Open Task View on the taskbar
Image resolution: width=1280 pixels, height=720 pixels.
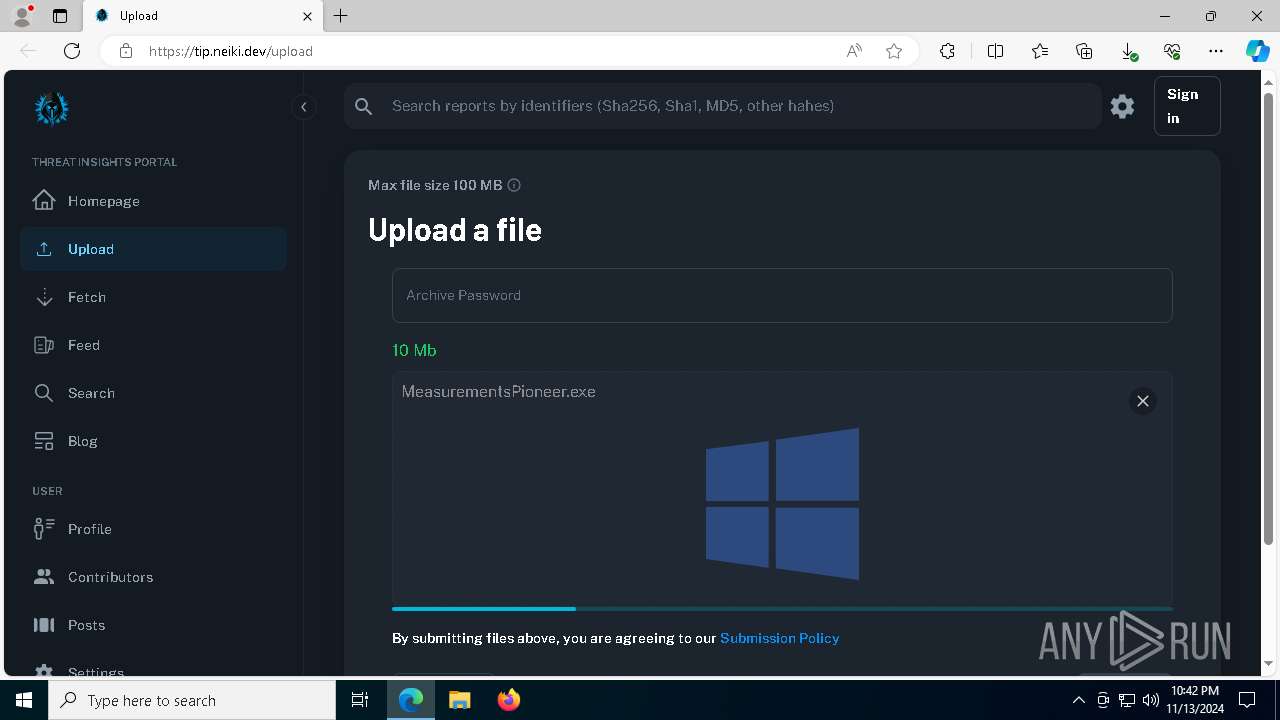[x=360, y=700]
